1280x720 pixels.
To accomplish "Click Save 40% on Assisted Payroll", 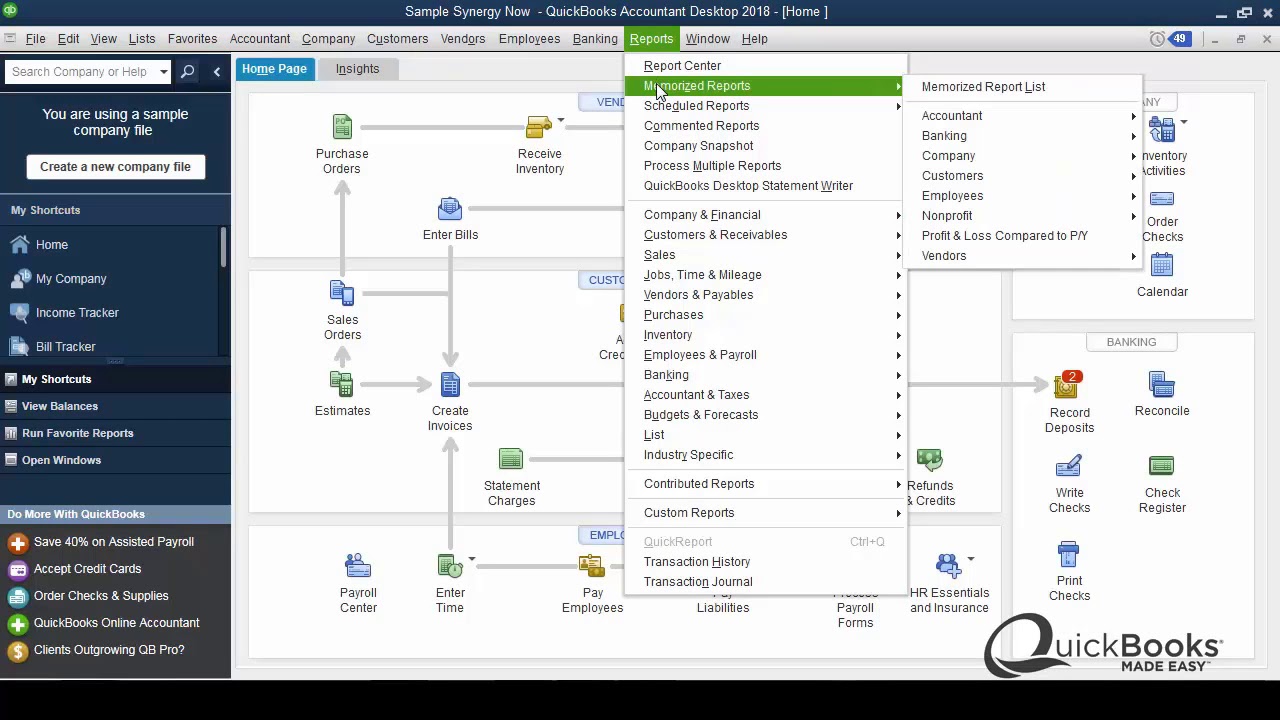I will pyautogui.click(x=114, y=542).
